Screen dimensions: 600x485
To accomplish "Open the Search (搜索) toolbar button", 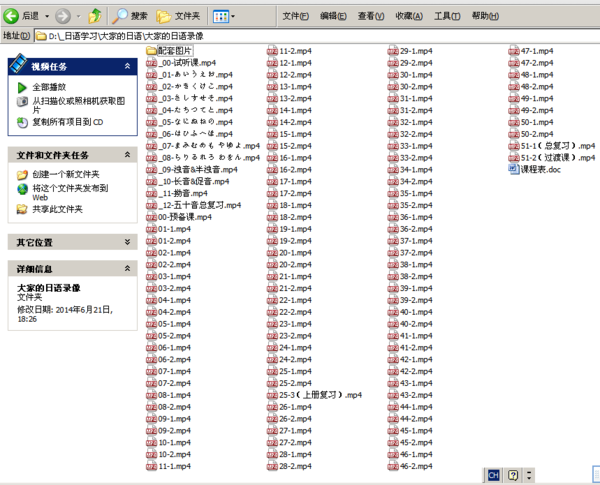I will coord(130,16).
